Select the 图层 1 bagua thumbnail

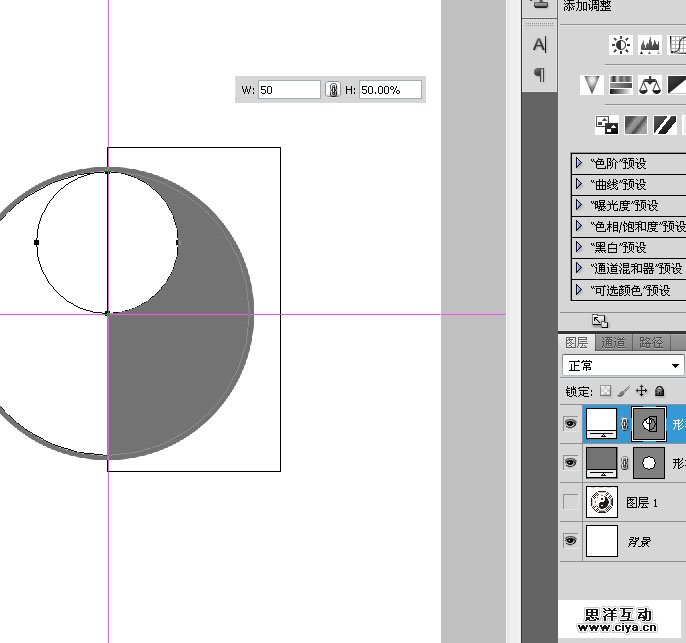[602, 502]
